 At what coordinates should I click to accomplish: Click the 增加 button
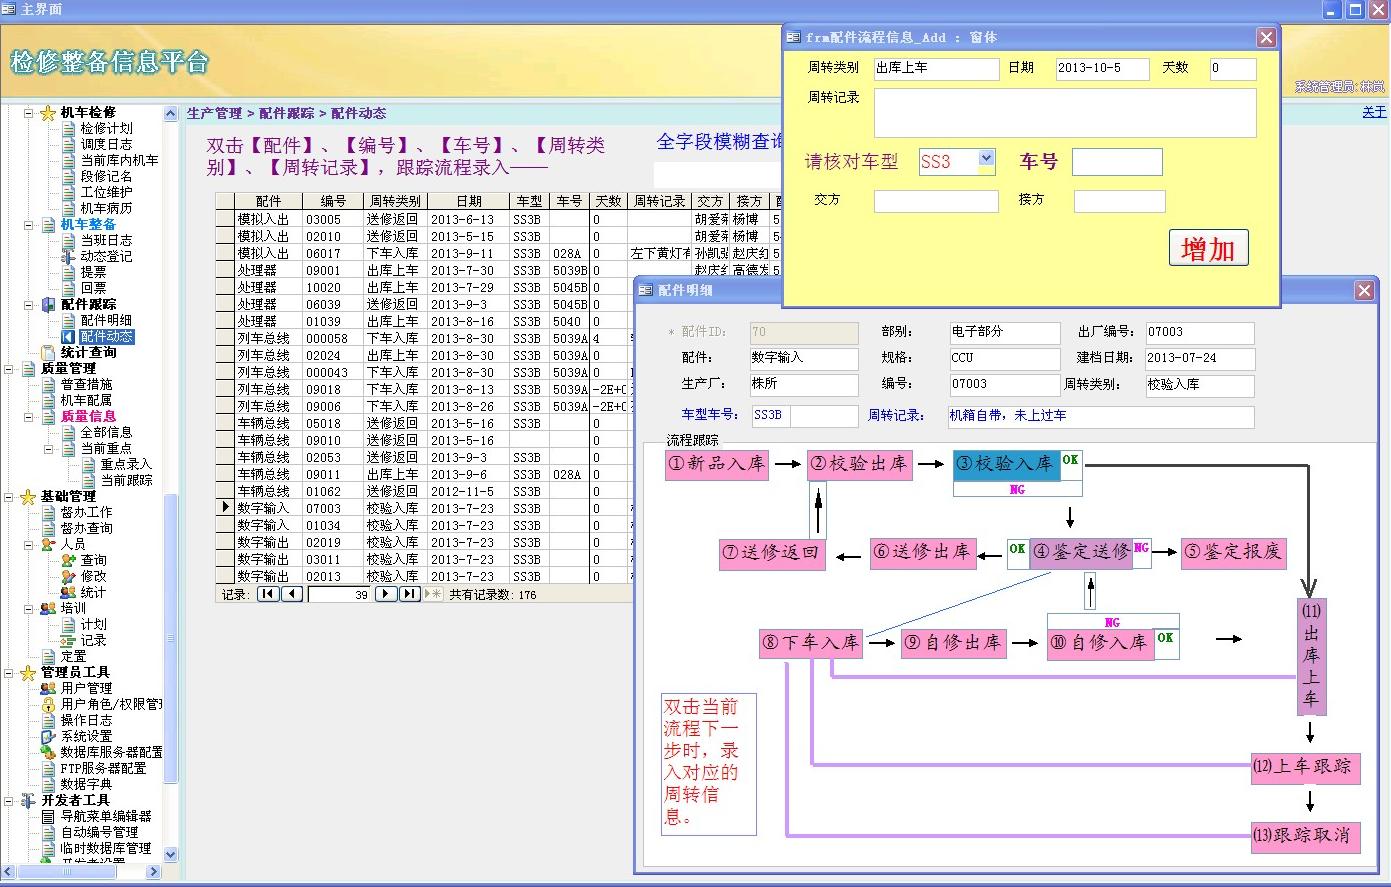(1209, 248)
